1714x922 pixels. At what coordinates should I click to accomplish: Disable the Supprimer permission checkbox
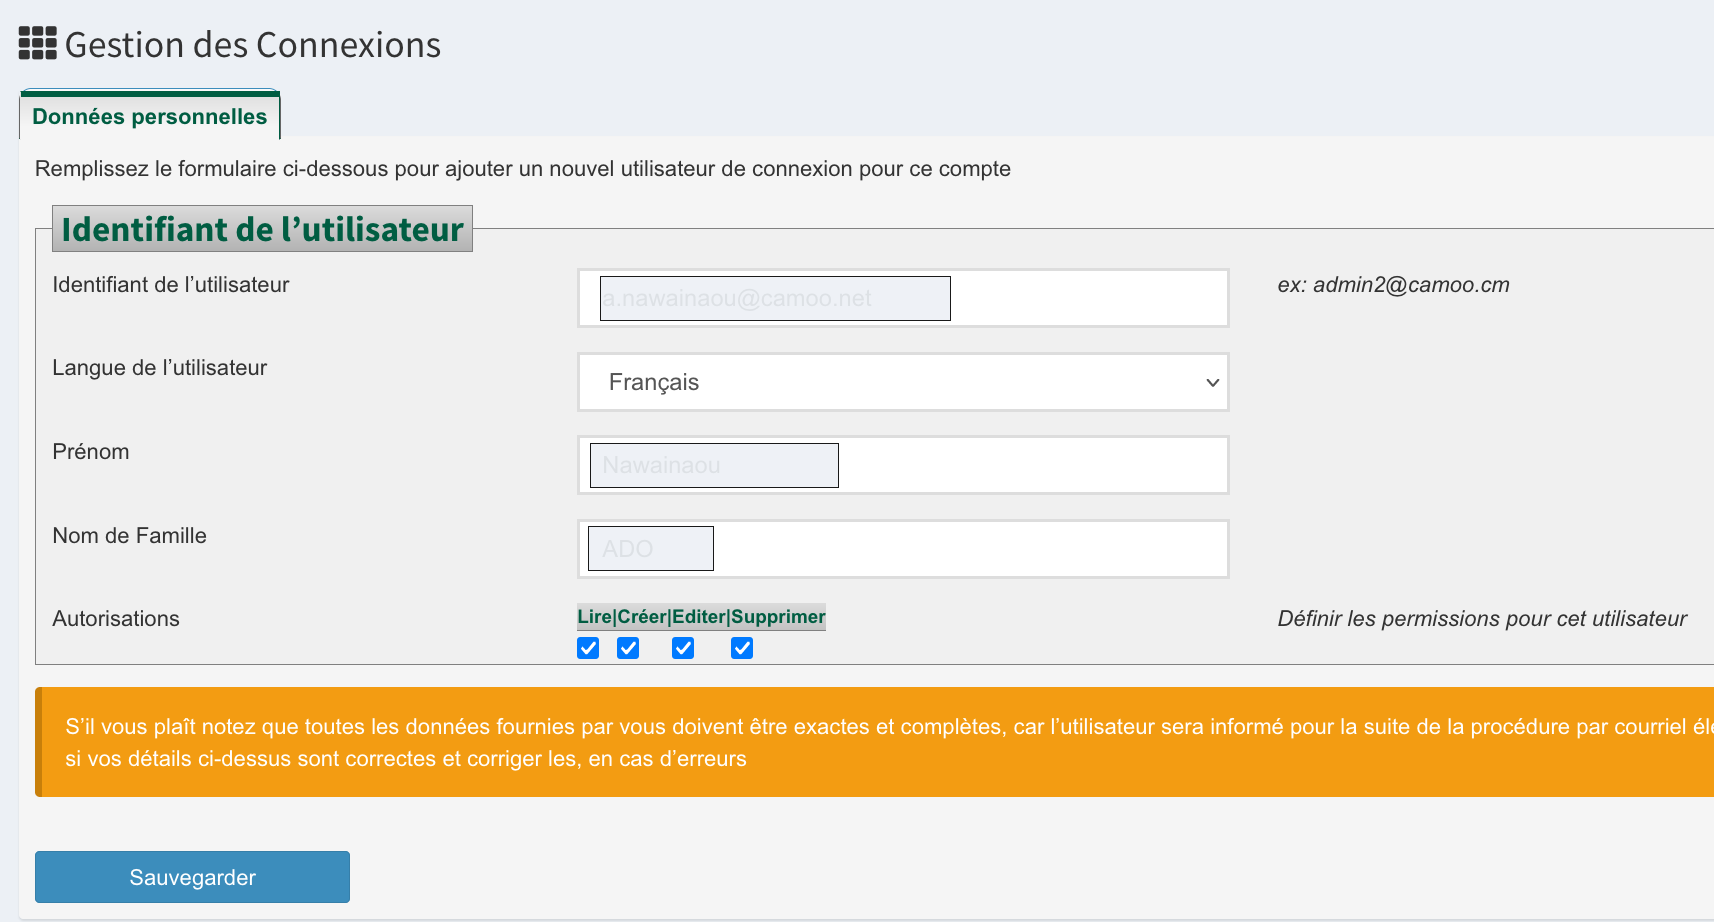pyautogui.click(x=742, y=648)
